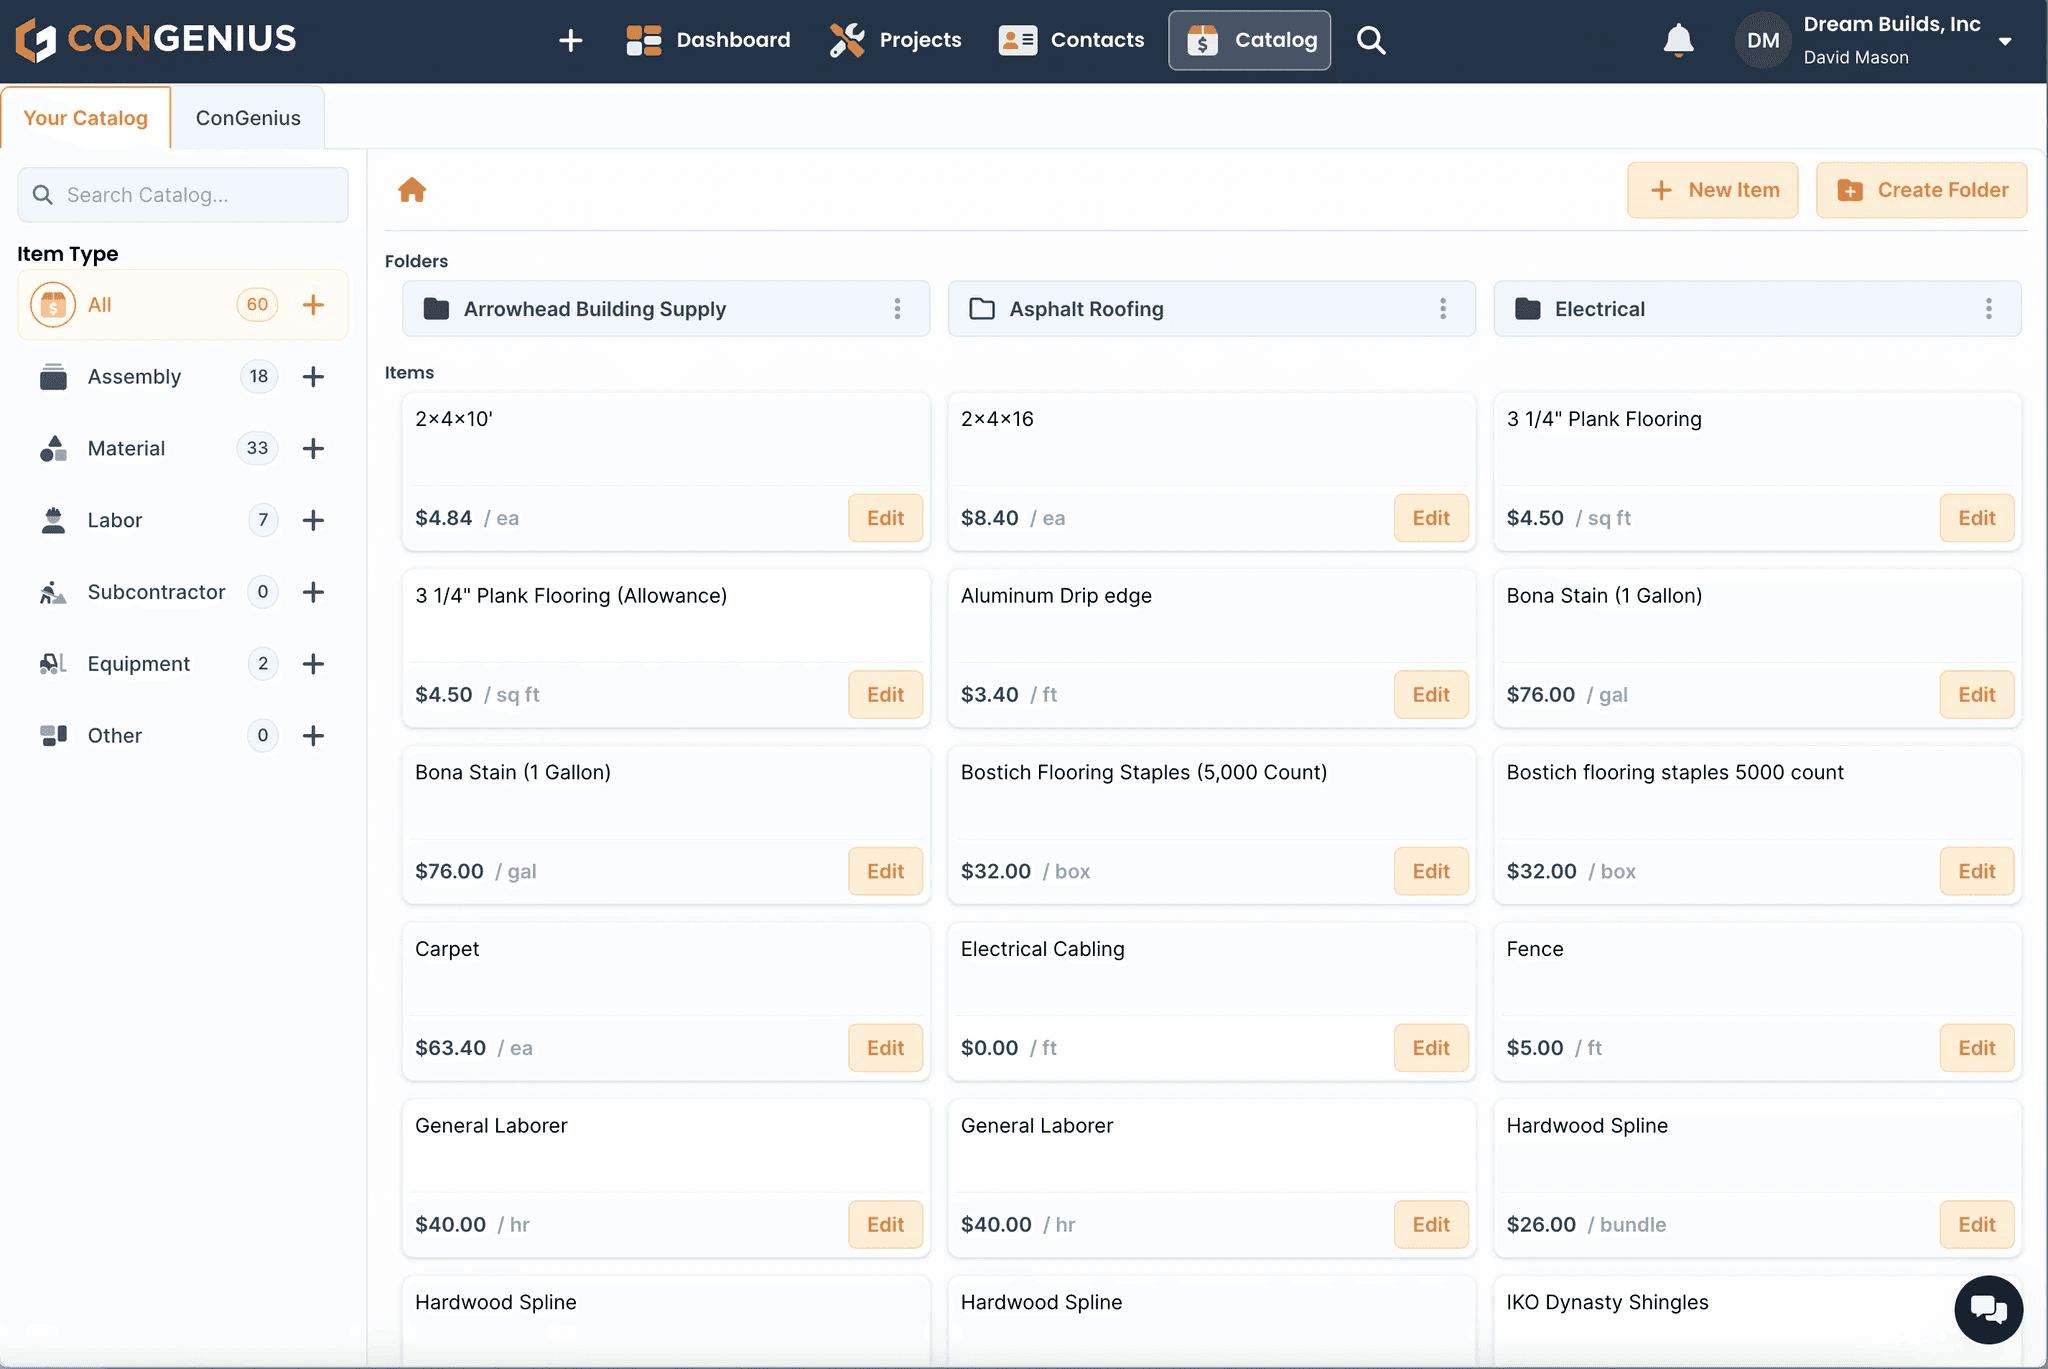Add a new Assembly with its plus icon

click(x=313, y=377)
